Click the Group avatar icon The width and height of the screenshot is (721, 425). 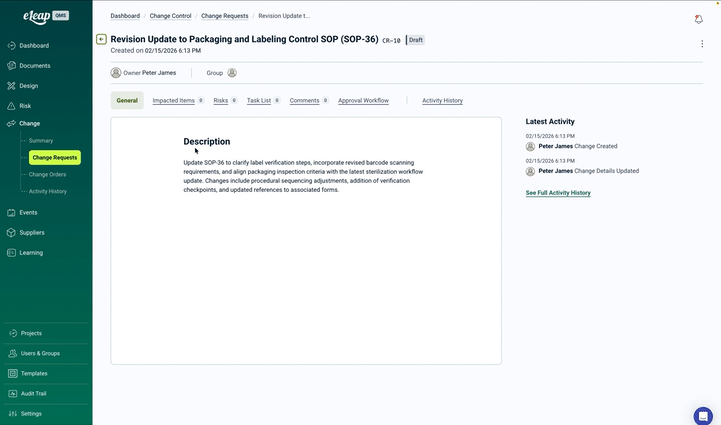click(232, 73)
